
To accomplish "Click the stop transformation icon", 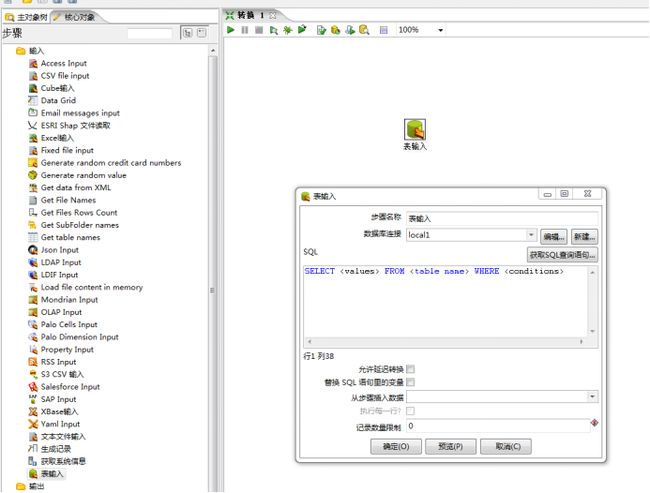I will [259, 30].
